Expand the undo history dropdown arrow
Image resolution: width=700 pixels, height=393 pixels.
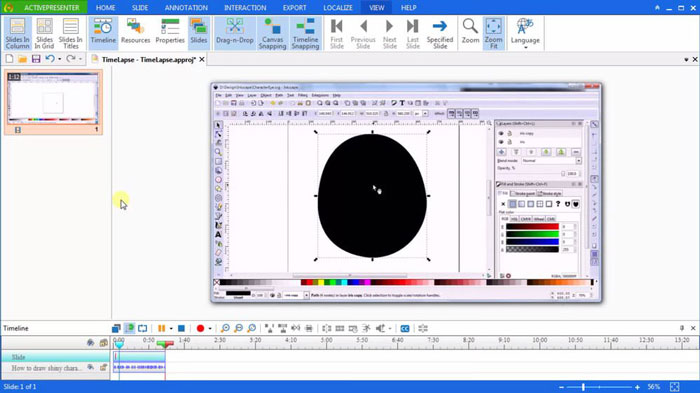point(59,59)
